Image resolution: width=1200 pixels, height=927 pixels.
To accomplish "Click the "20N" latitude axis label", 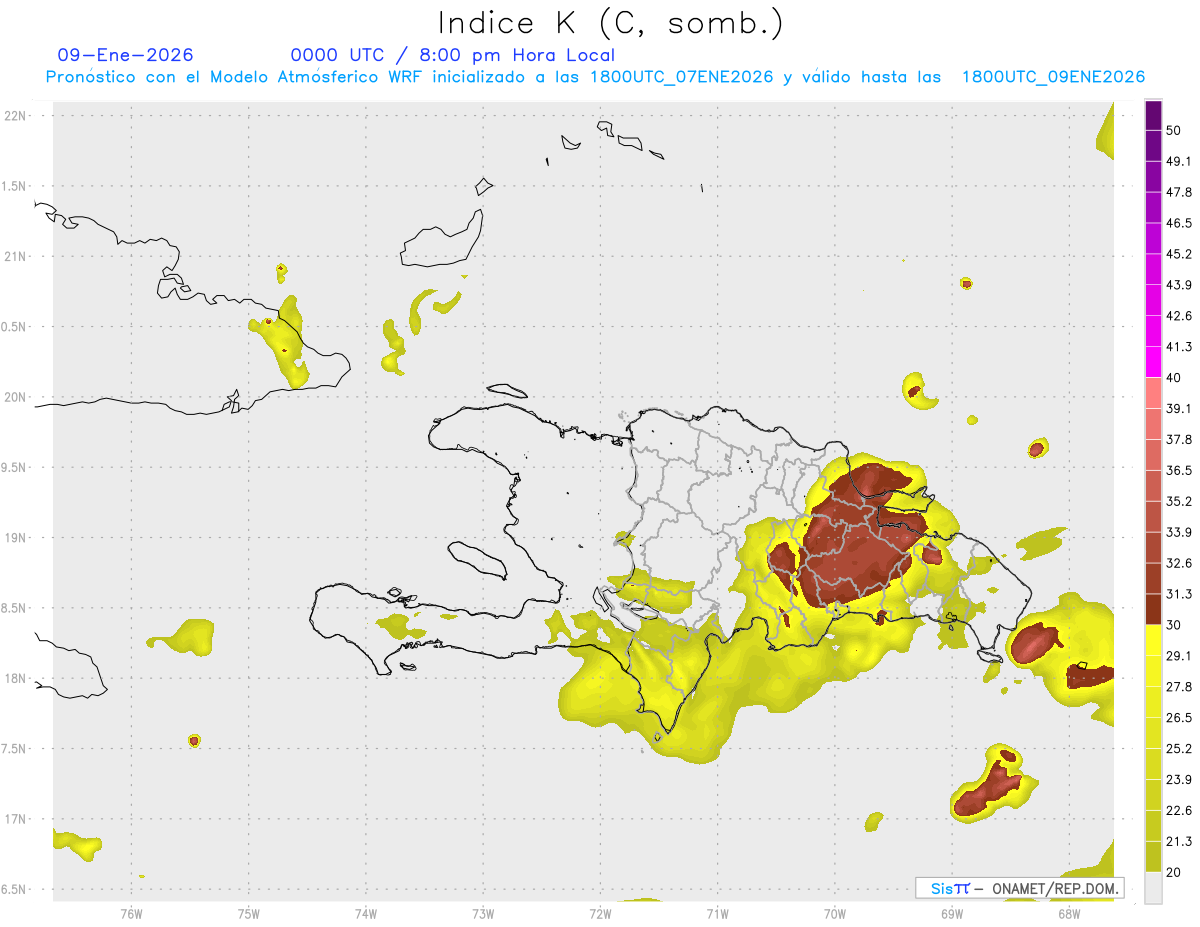I will tap(17, 397).
